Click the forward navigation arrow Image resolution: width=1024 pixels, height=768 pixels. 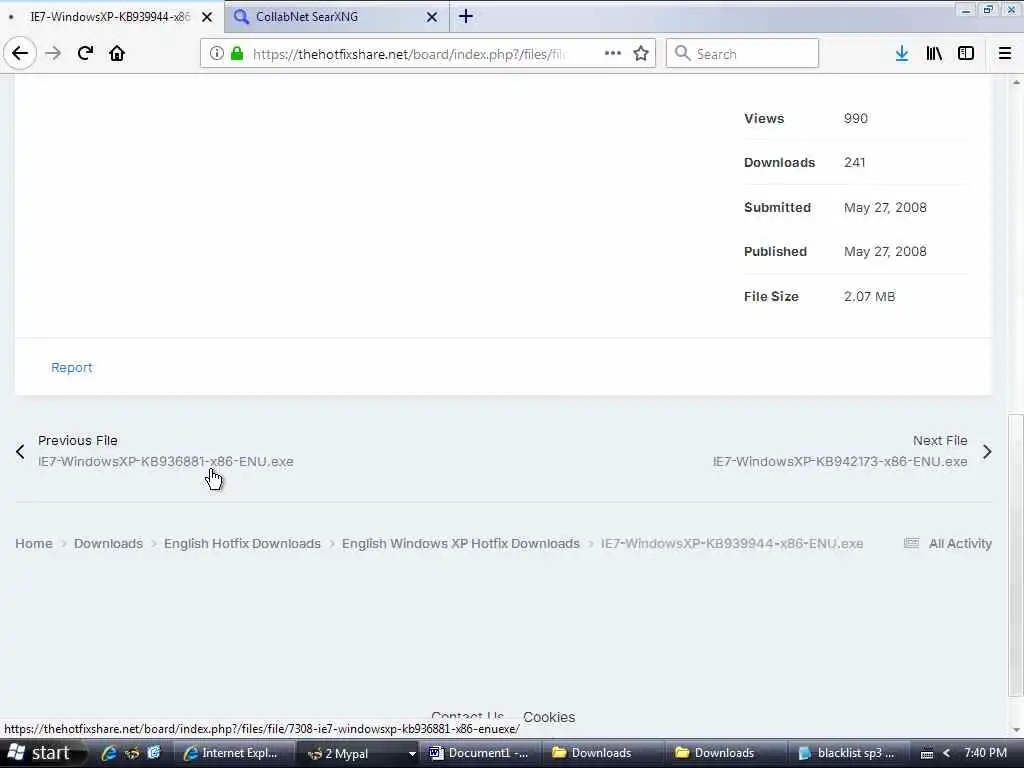[x=53, y=53]
